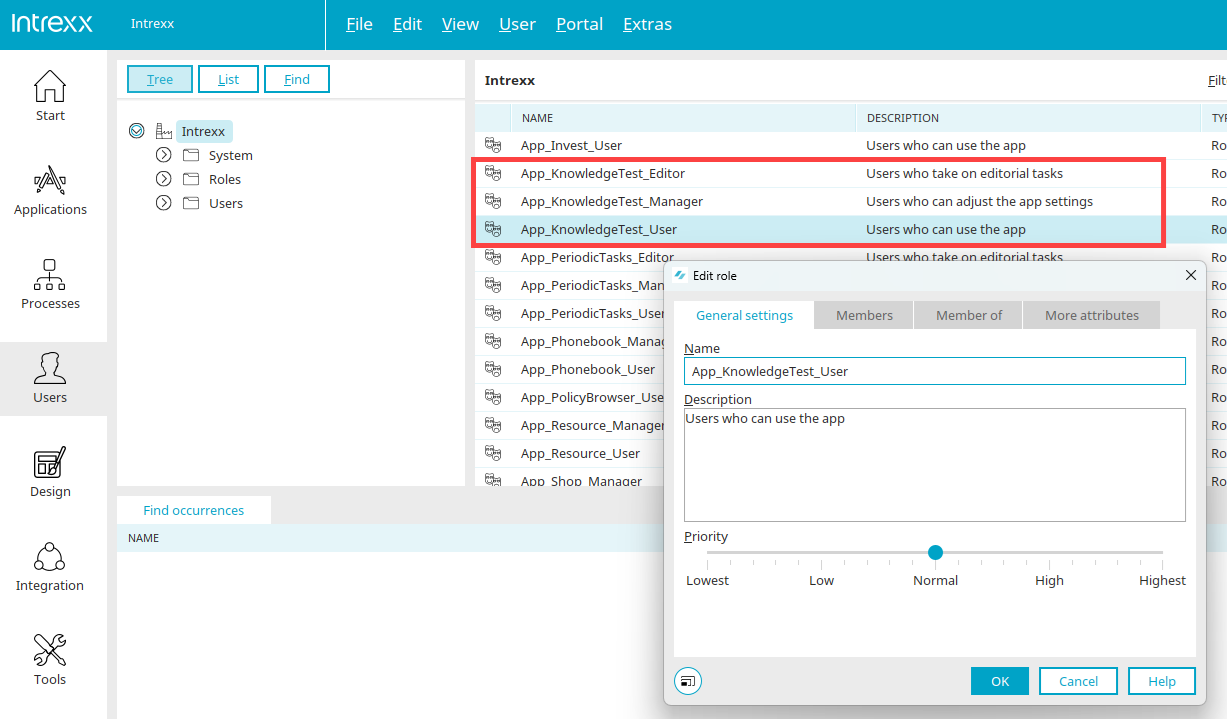Image resolution: width=1227 pixels, height=719 pixels.
Task: Expand the Roles tree folder
Action: [164, 179]
